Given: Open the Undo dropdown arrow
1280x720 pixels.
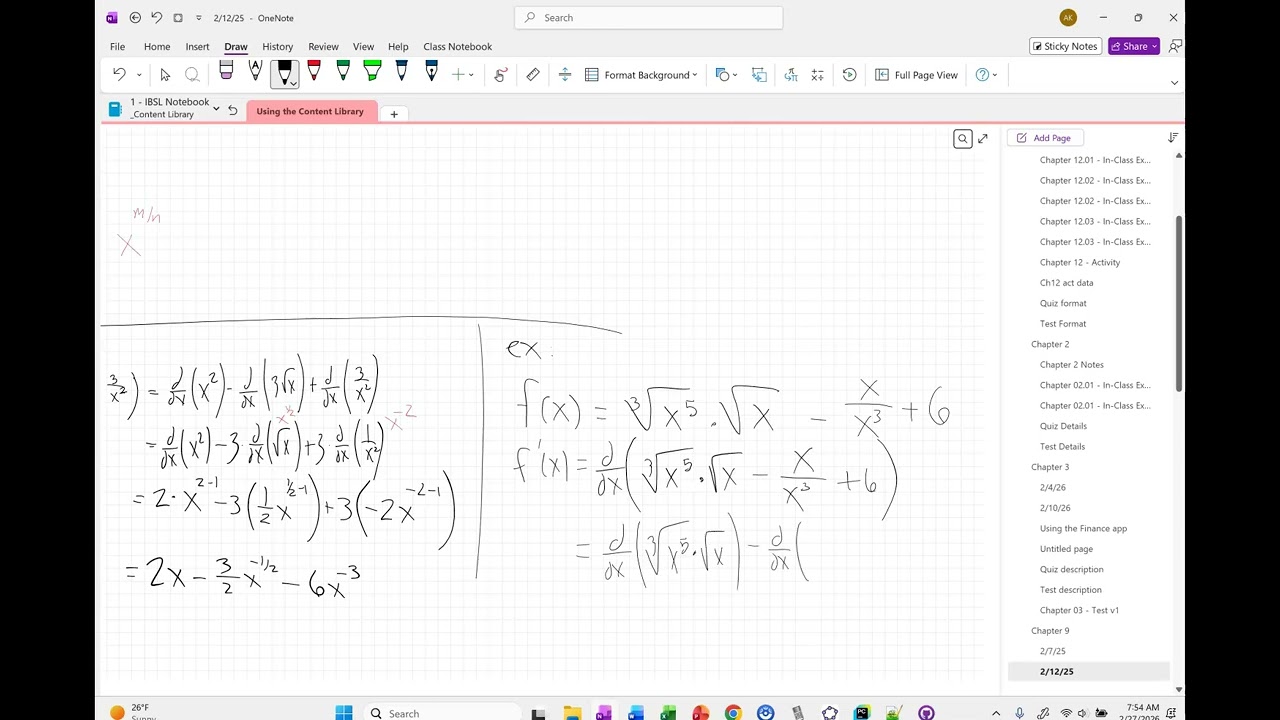Looking at the screenshot, I should (139, 75).
